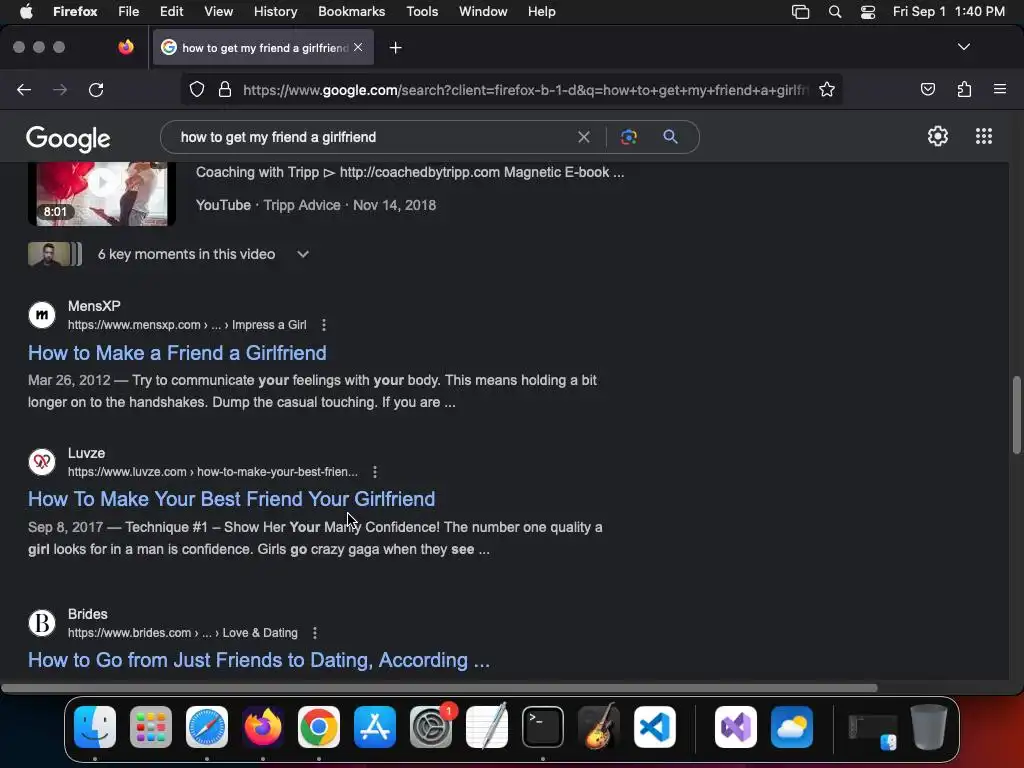Screen dimensions: 1024x768
Task: Click the Brides site icon
Action: tap(42, 623)
